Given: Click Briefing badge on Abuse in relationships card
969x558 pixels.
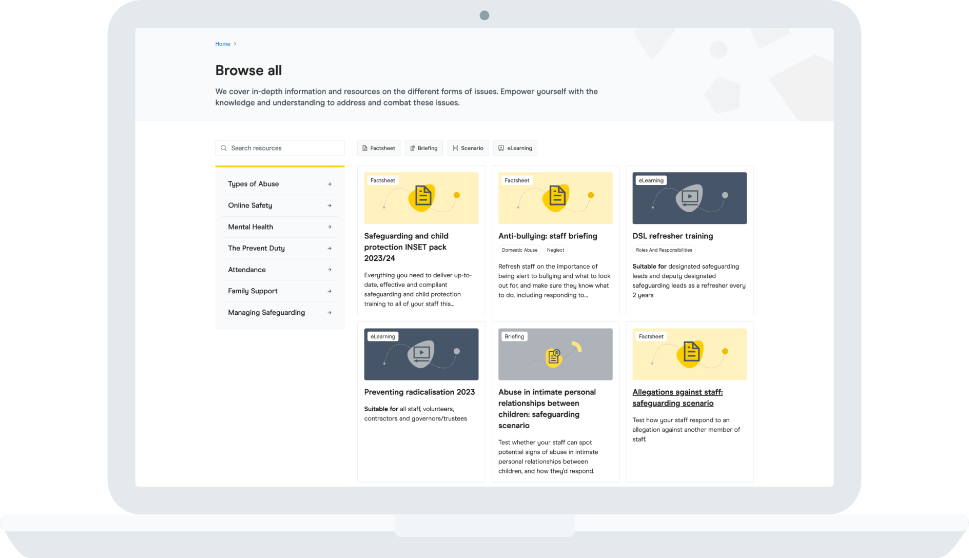Looking at the screenshot, I should 514,337.
